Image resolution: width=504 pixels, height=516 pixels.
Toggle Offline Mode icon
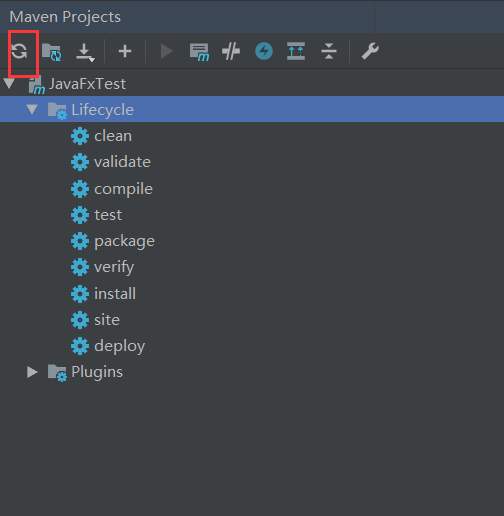click(231, 51)
